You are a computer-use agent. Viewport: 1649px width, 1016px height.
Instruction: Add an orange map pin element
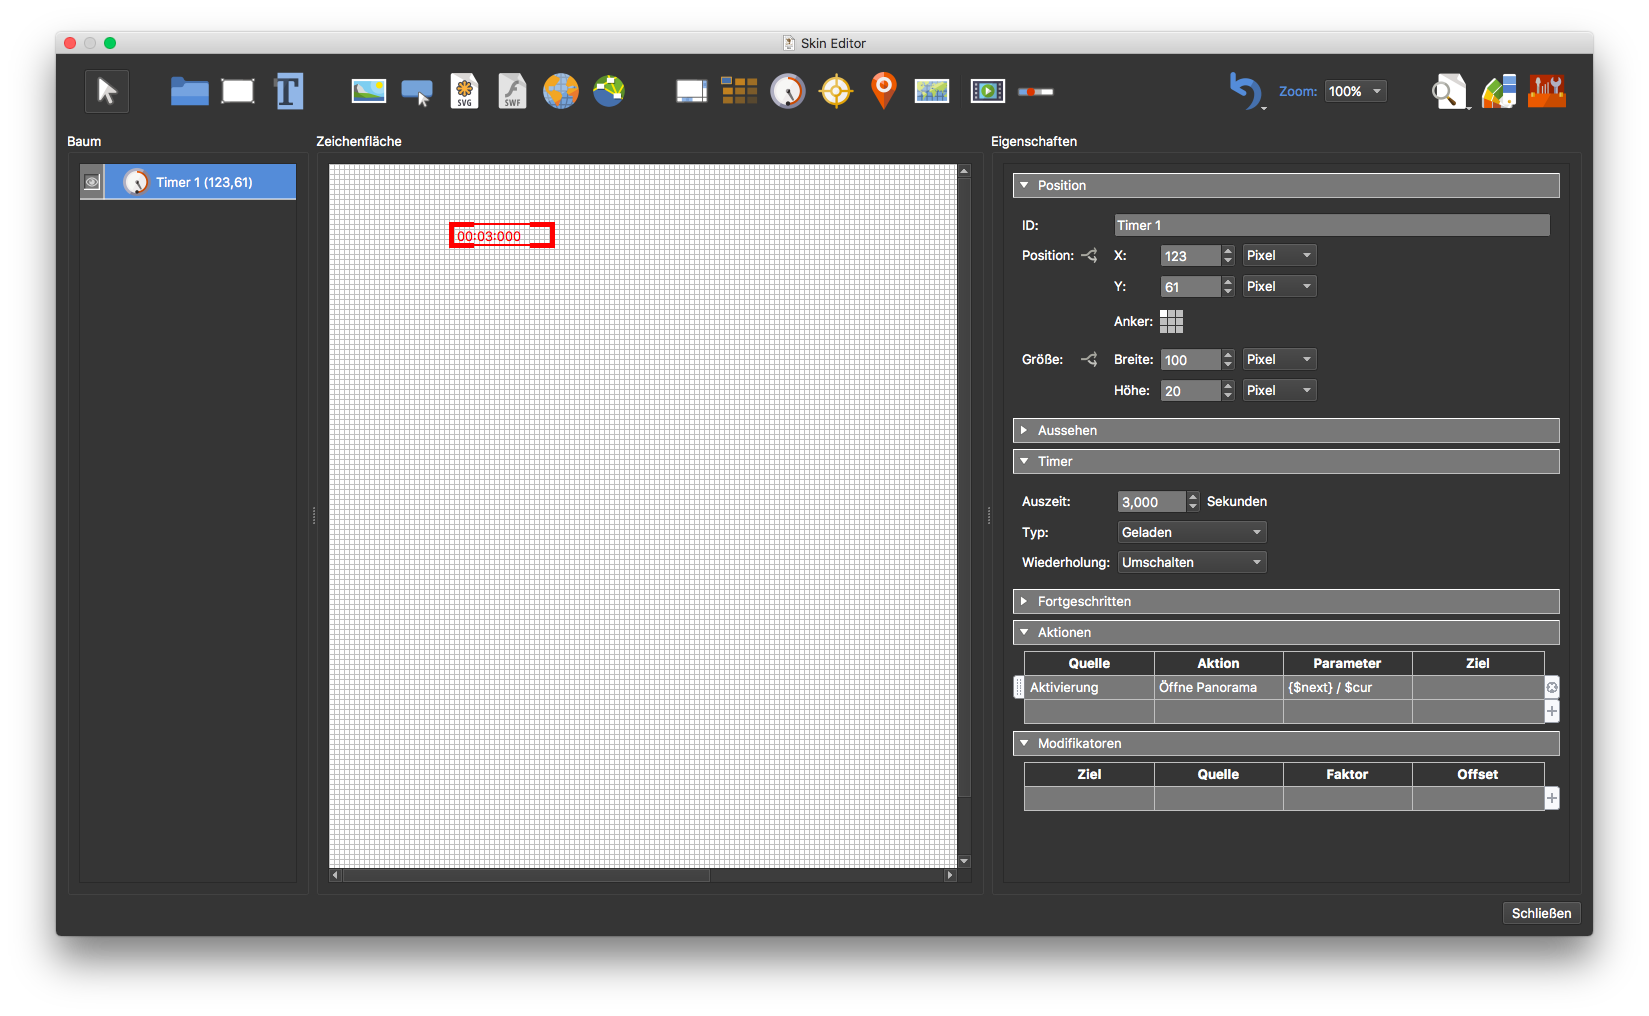pyautogui.click(x=884, y=90)
